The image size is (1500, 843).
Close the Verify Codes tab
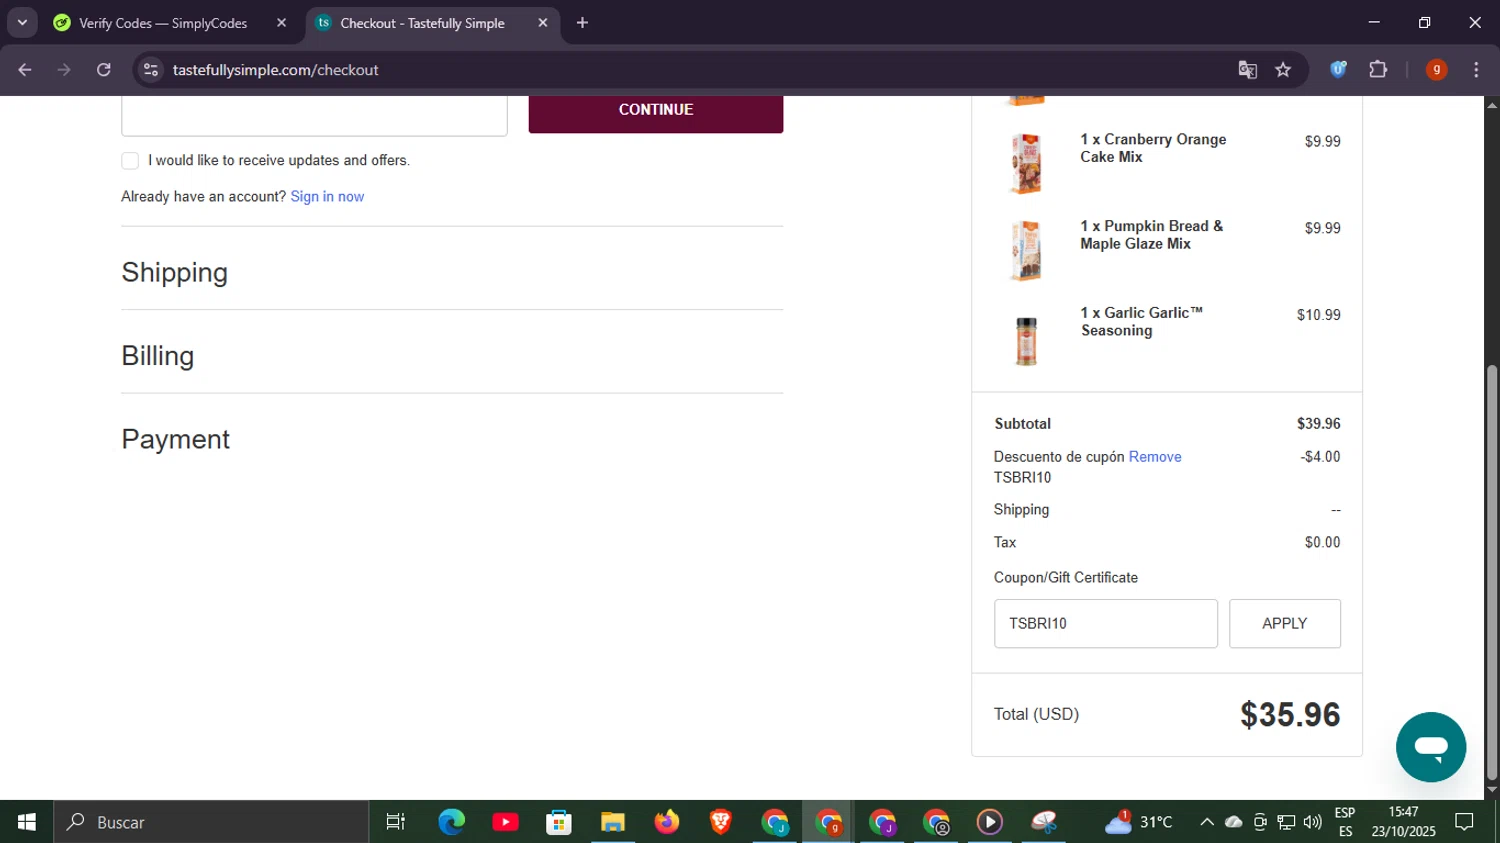click(x=281, y=23)
